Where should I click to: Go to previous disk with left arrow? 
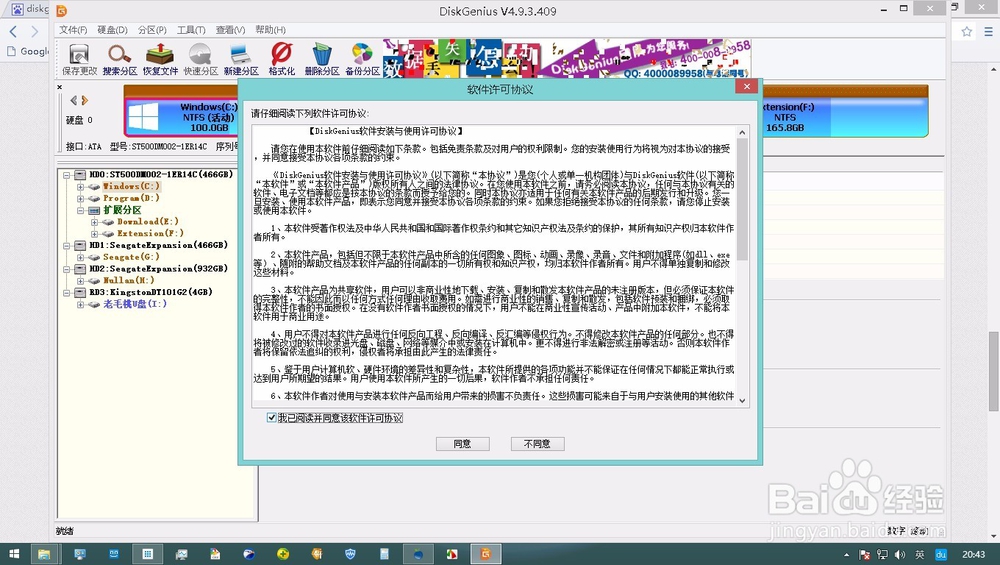73,100
